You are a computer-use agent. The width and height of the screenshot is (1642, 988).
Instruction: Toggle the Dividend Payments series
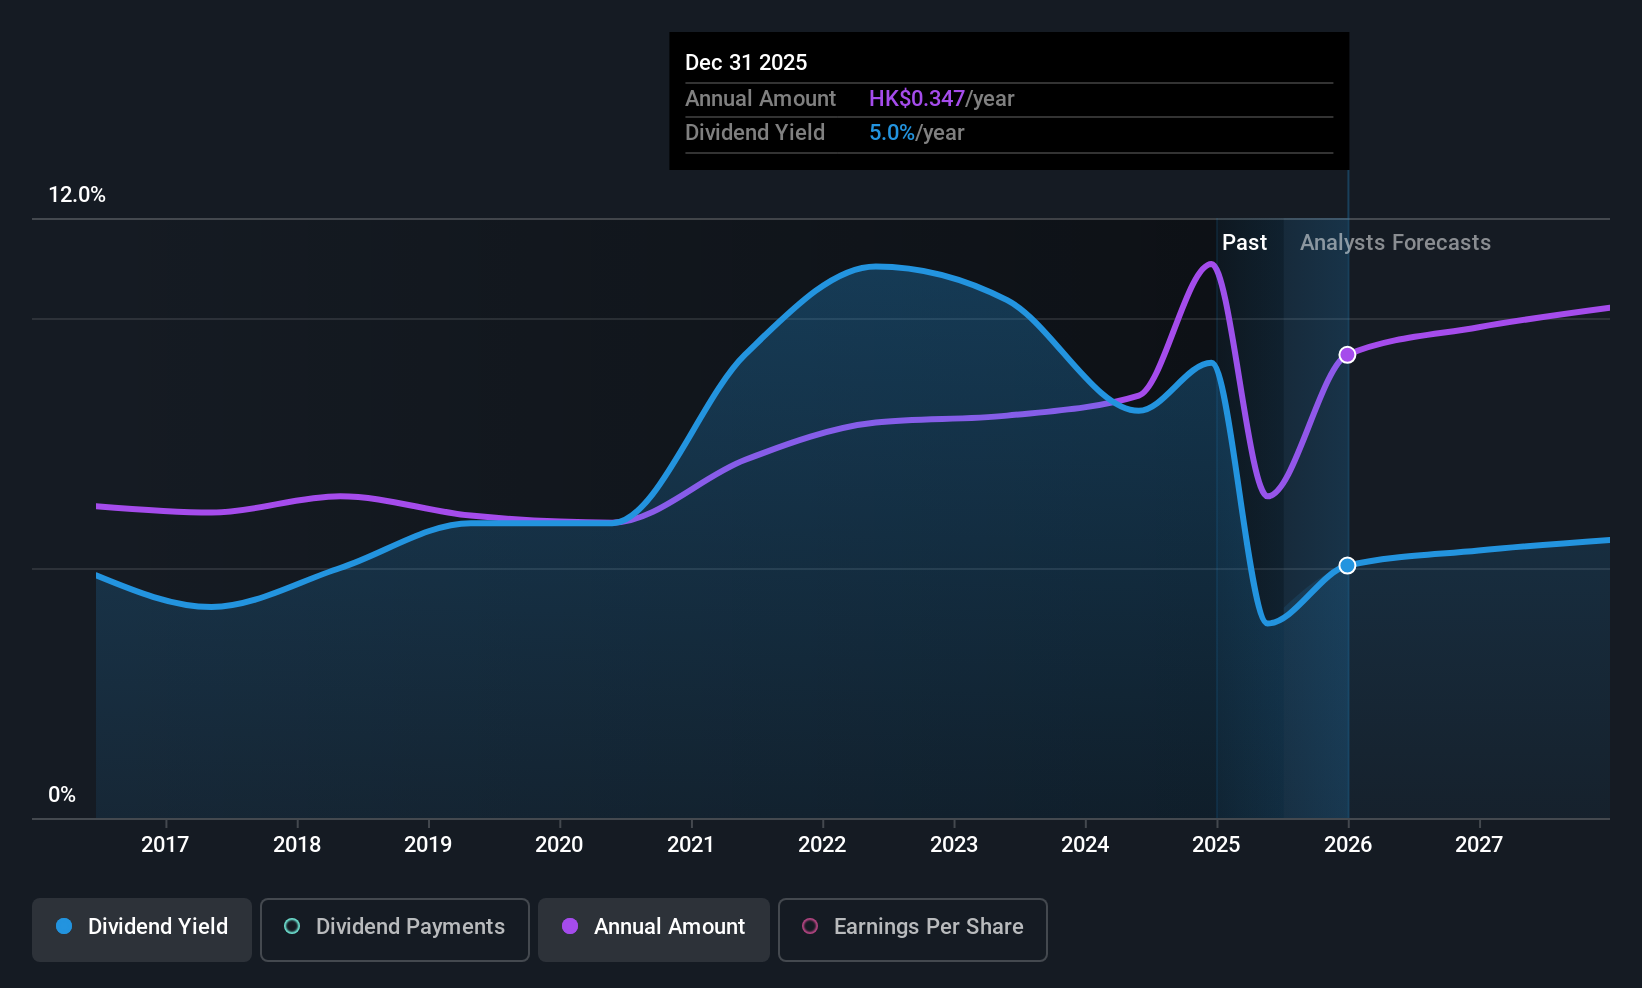tap(395, 929)
